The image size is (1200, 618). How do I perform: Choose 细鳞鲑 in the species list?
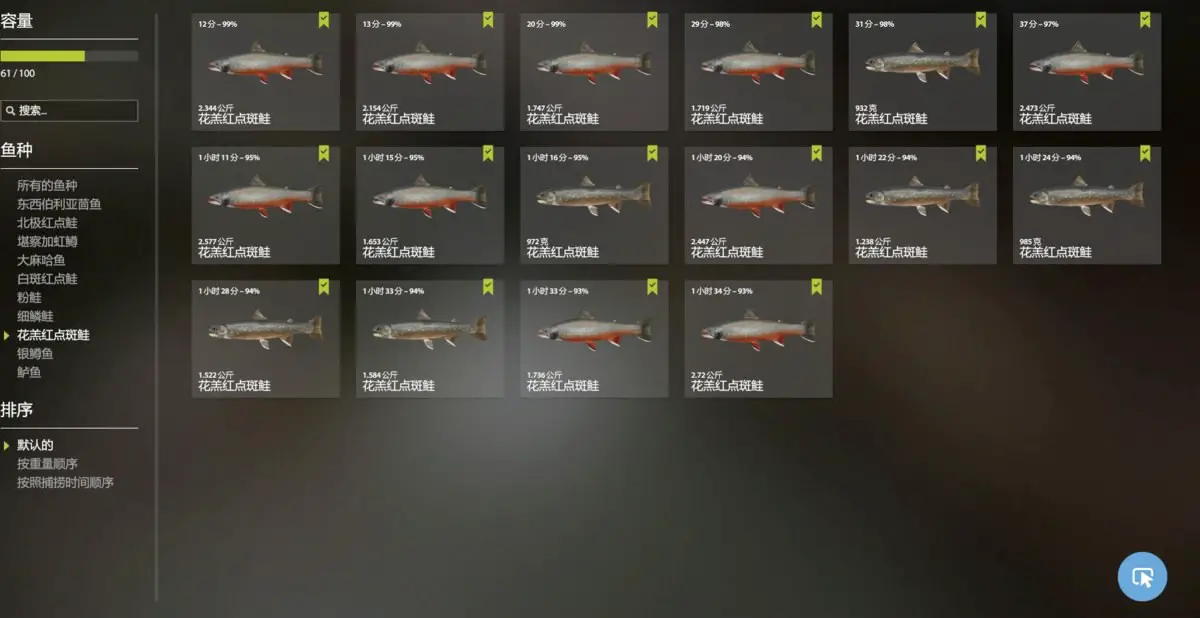click(35, 316)
